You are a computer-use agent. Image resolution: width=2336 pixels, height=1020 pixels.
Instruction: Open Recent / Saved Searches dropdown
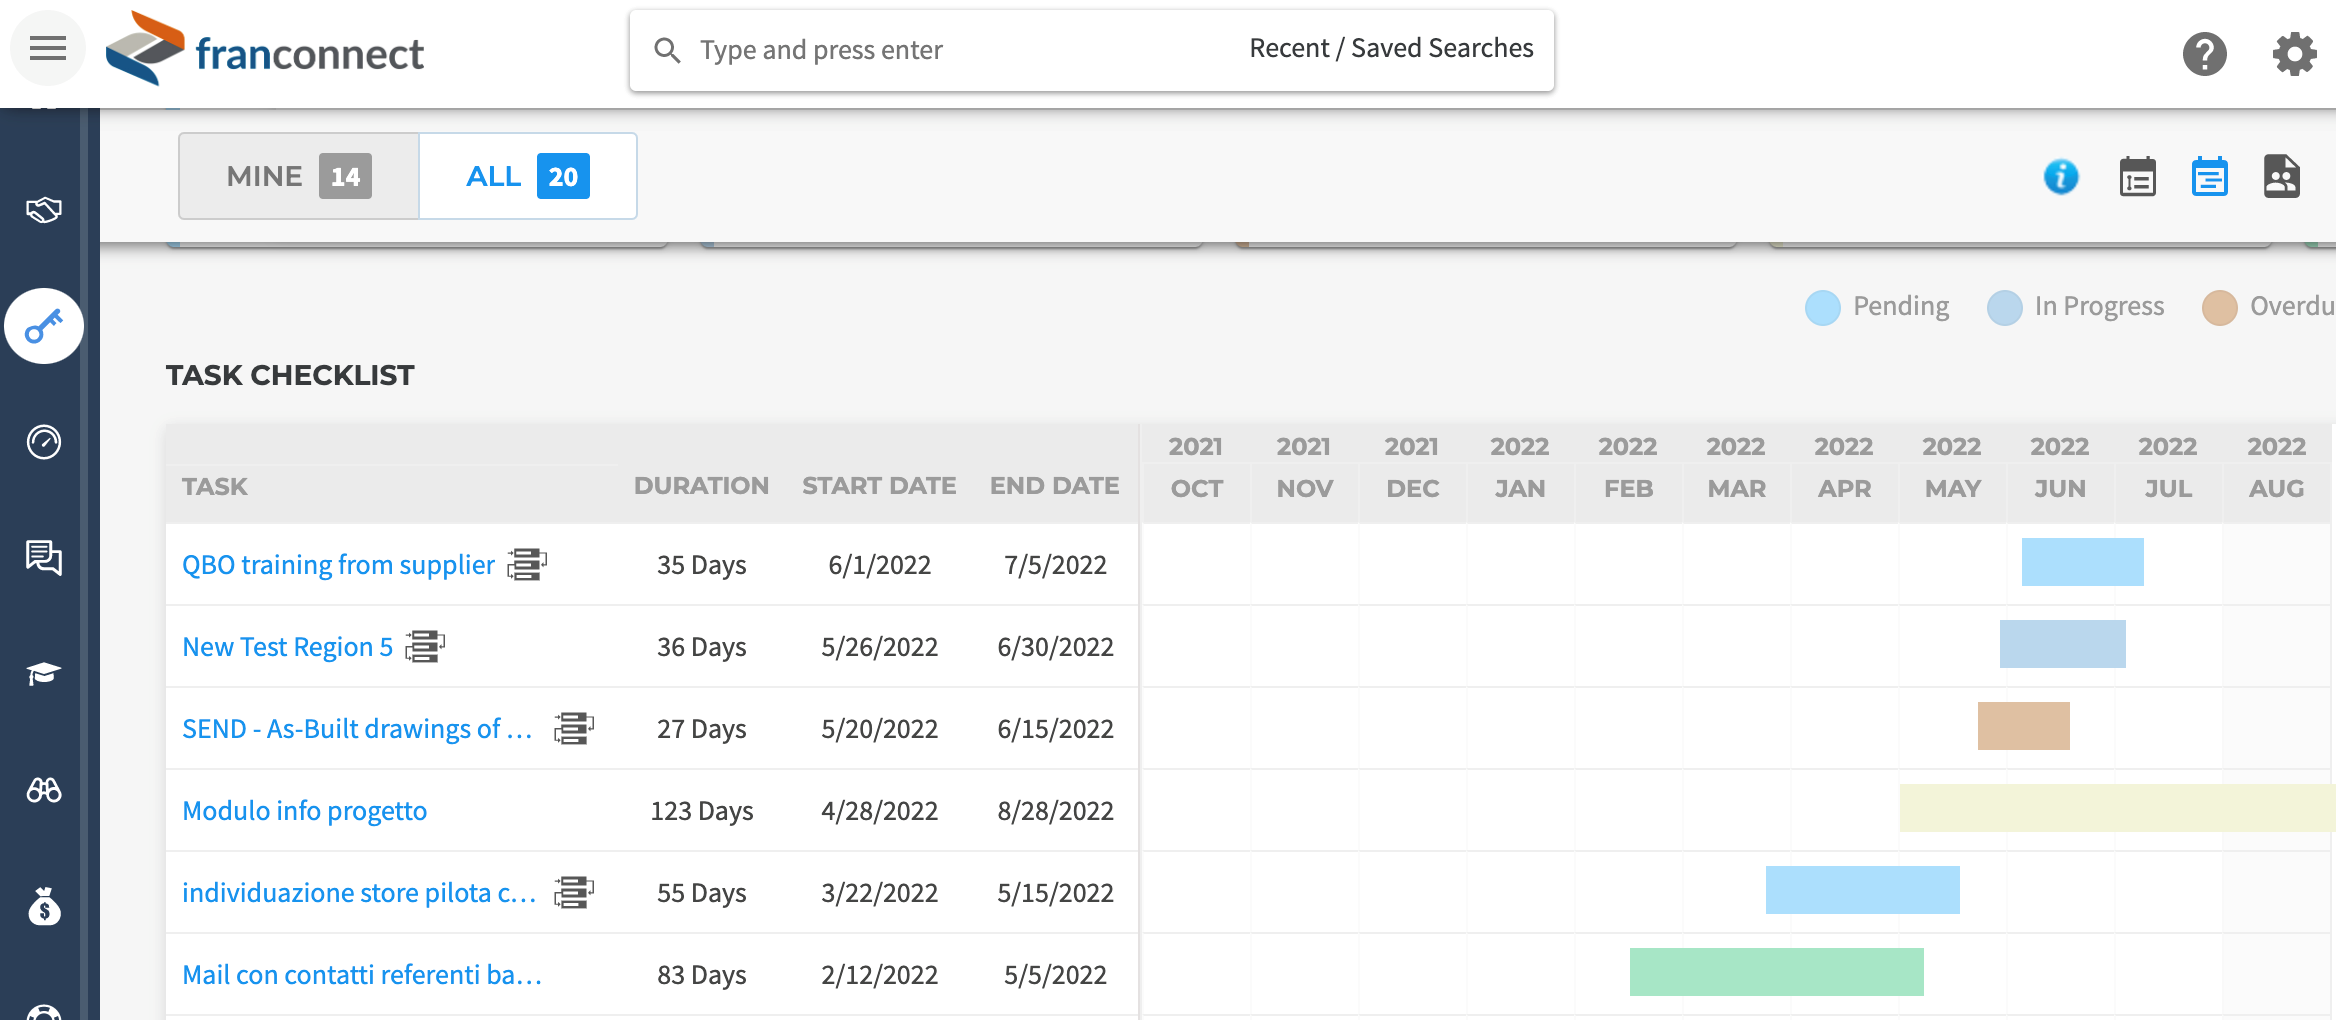[1390, 49]
